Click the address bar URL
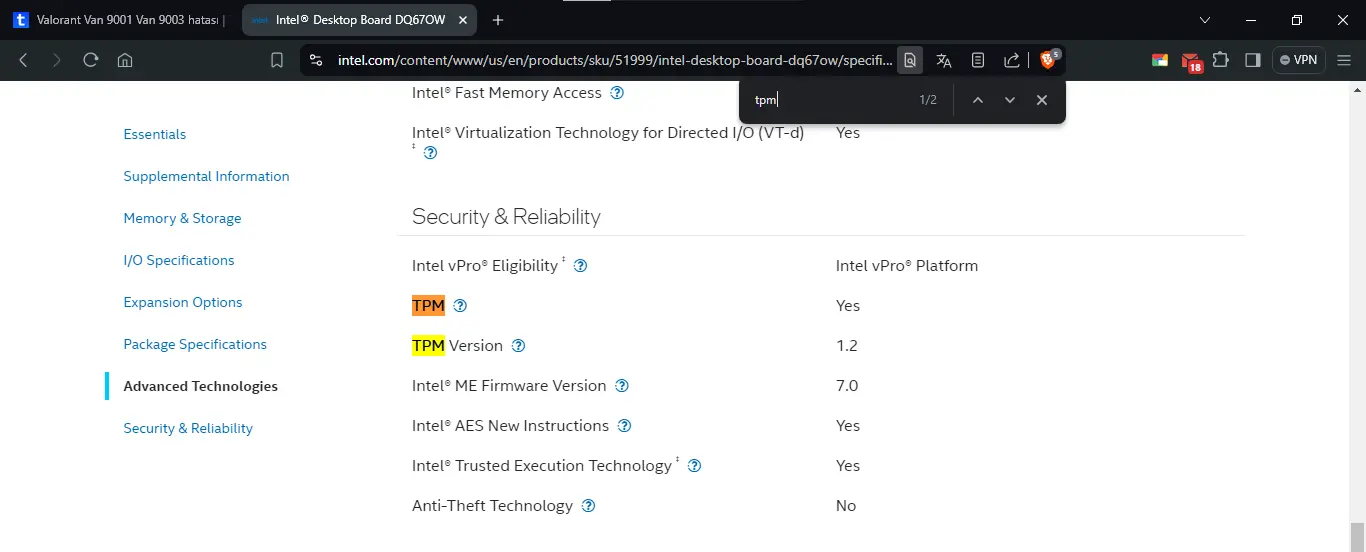The image size is (1366, 552). (x=615, y=60)
